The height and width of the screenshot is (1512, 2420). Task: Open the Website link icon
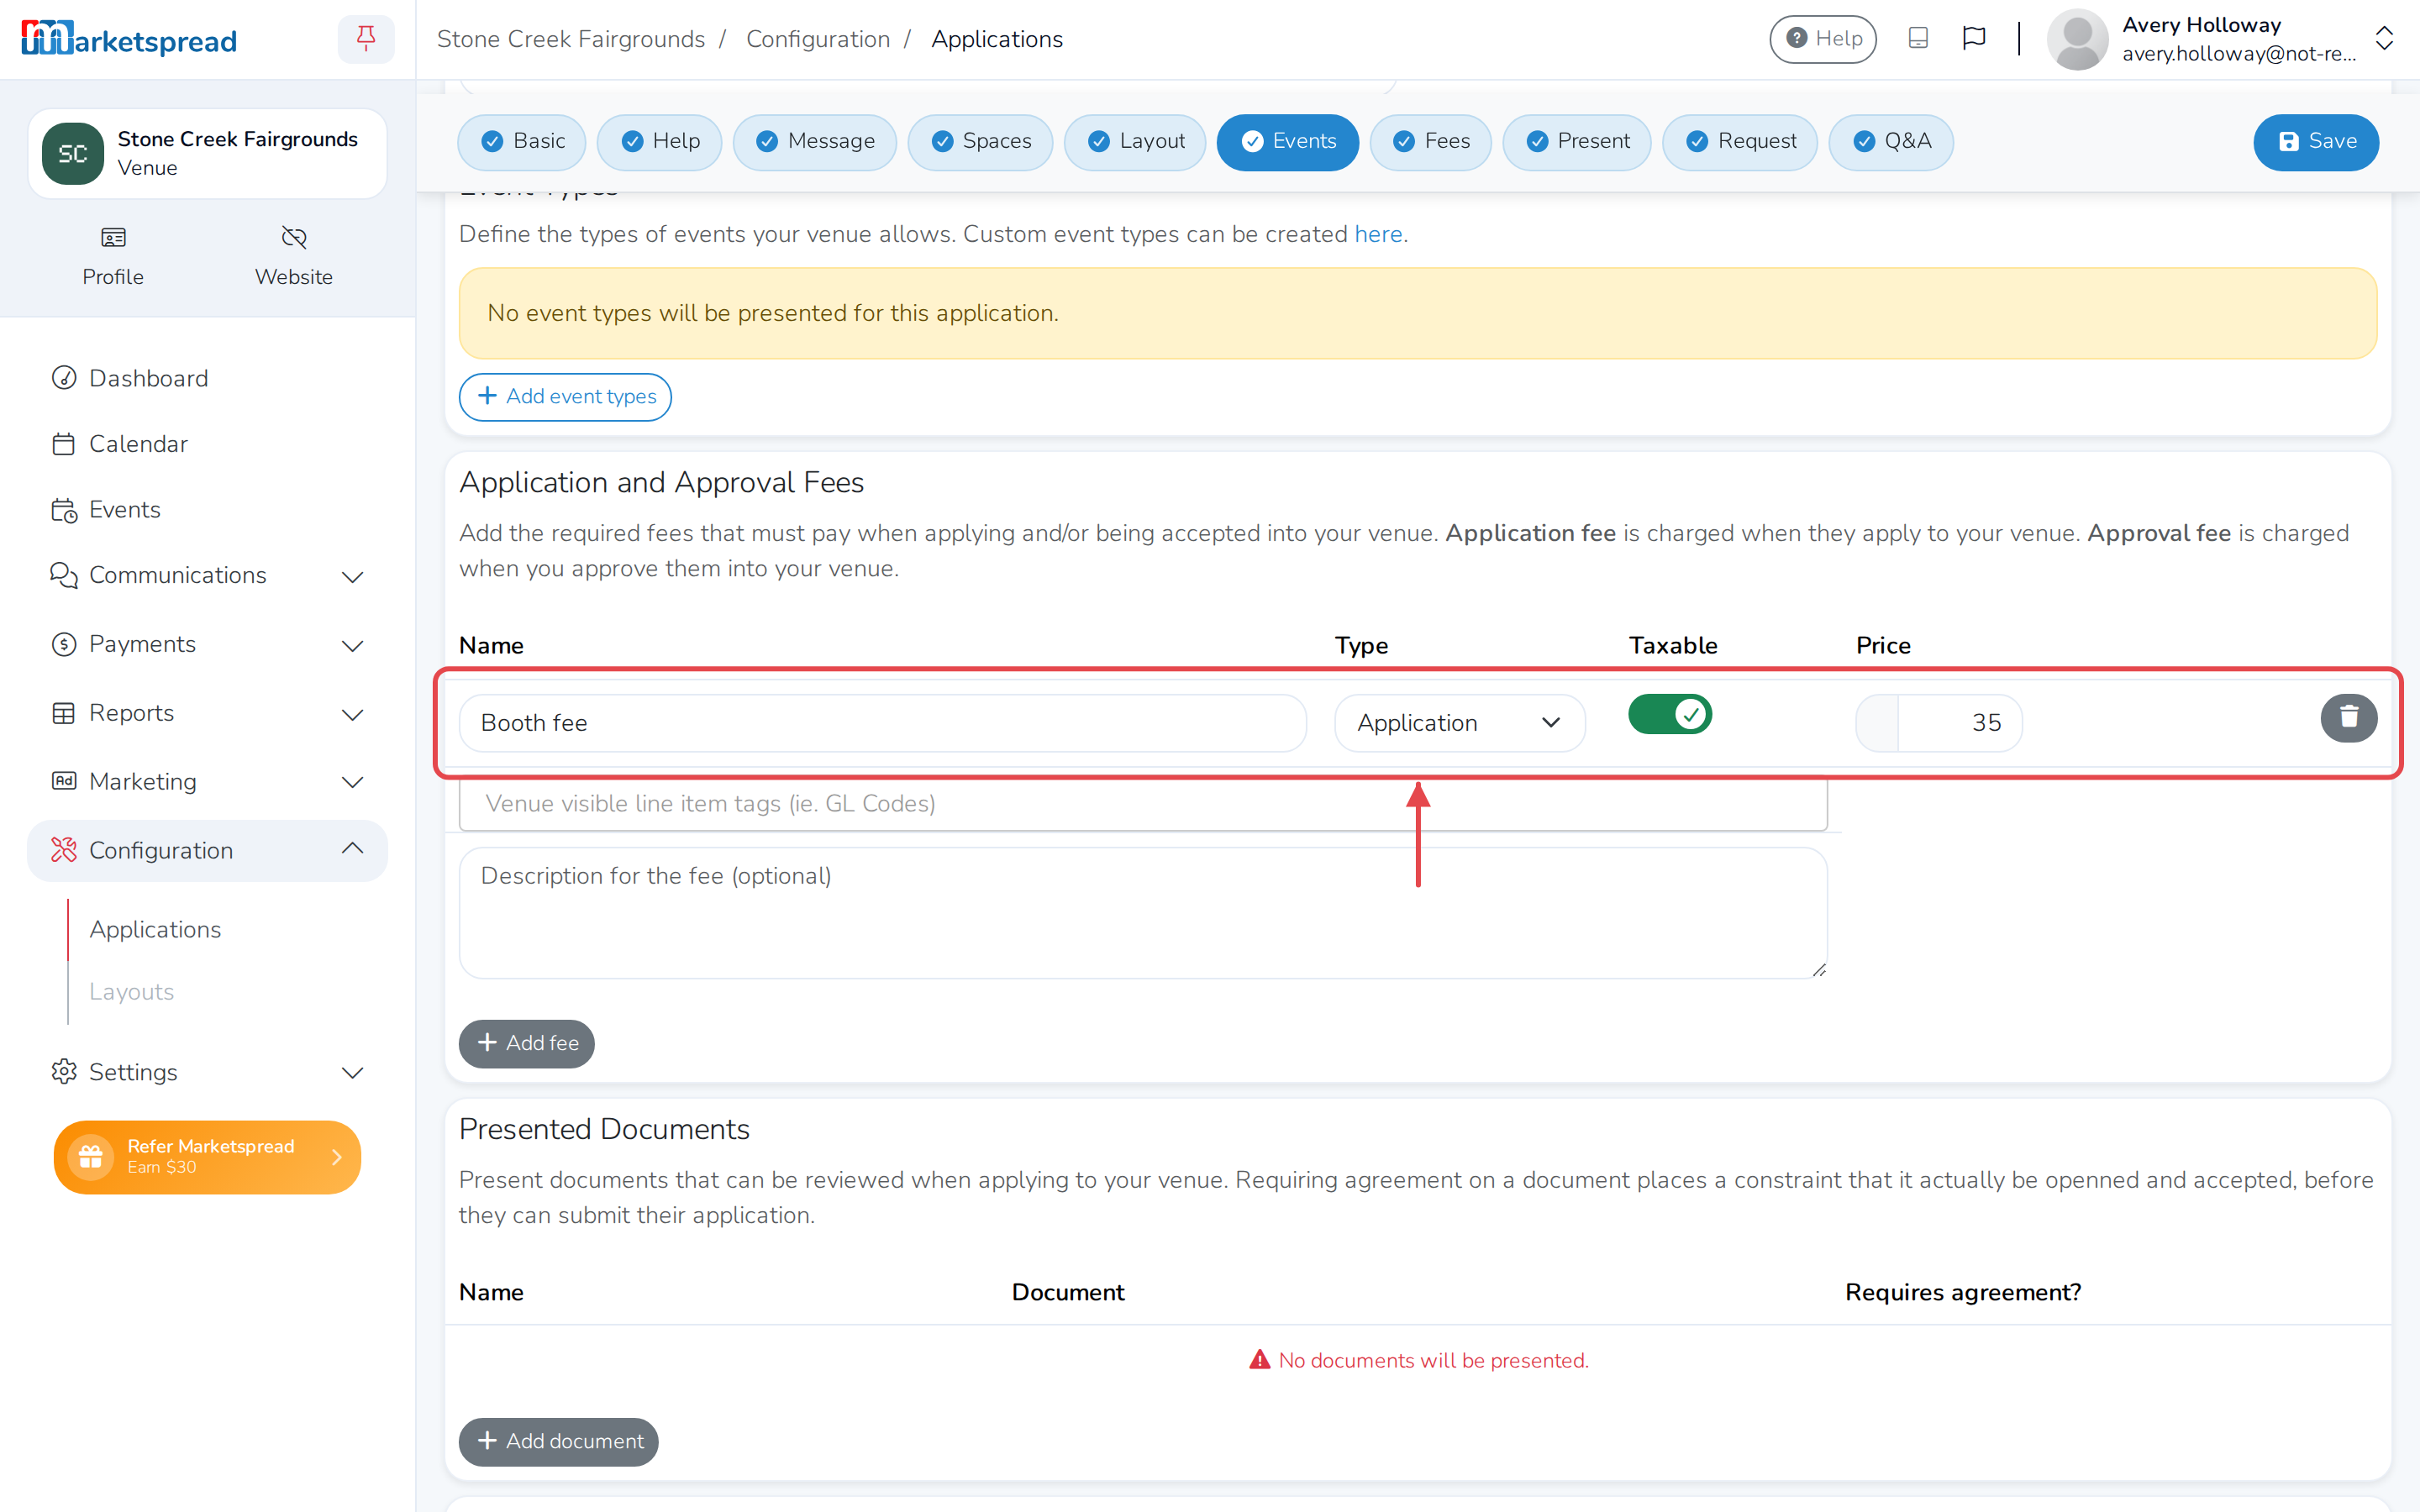click(293, 256)
